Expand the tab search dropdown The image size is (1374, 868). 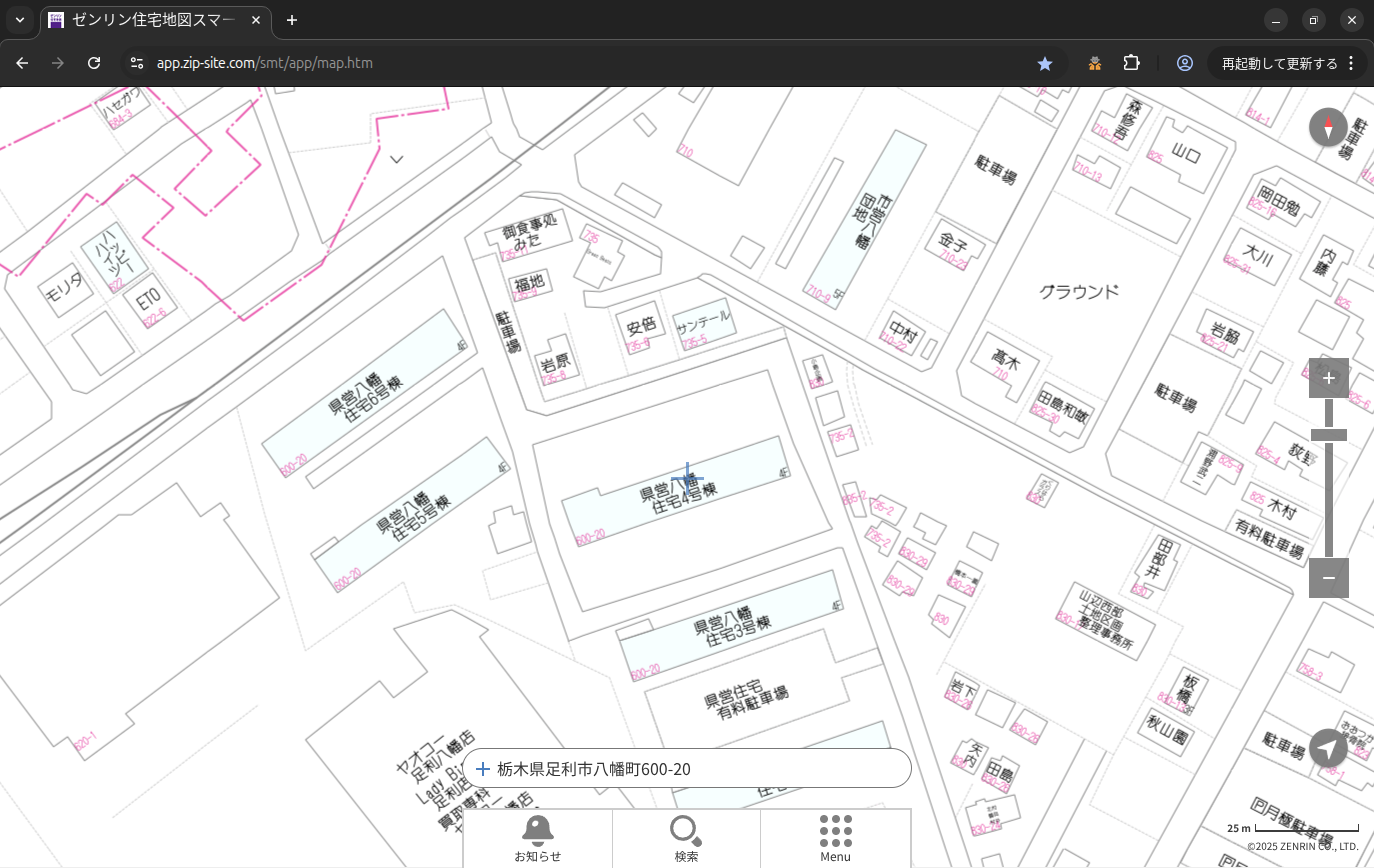[x=19, y=20]
